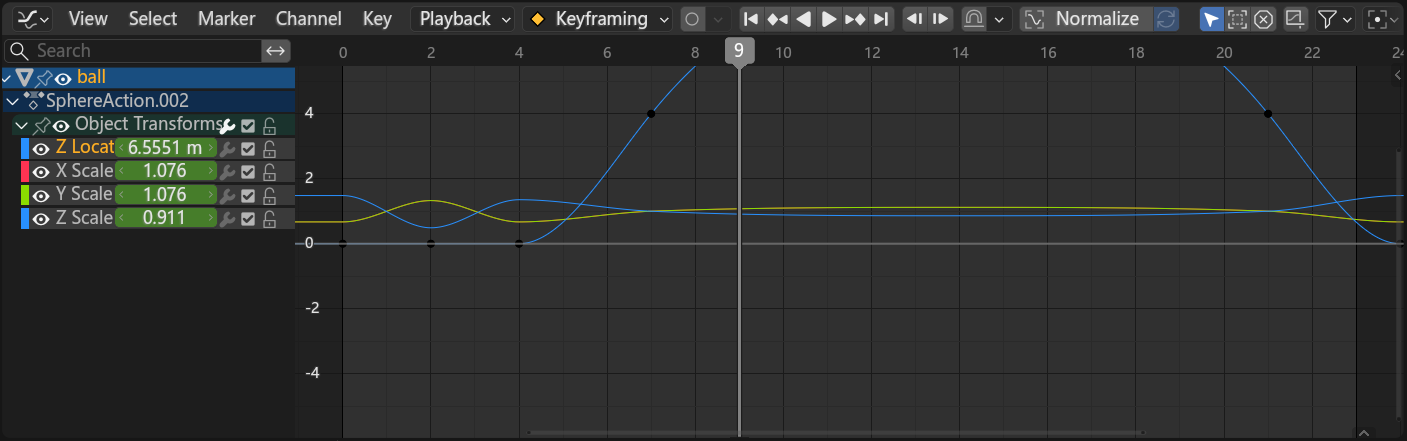The width and height of the screenshot is (1407, 441).
Task: Click the Z Location value field
Action: (166, 148)
